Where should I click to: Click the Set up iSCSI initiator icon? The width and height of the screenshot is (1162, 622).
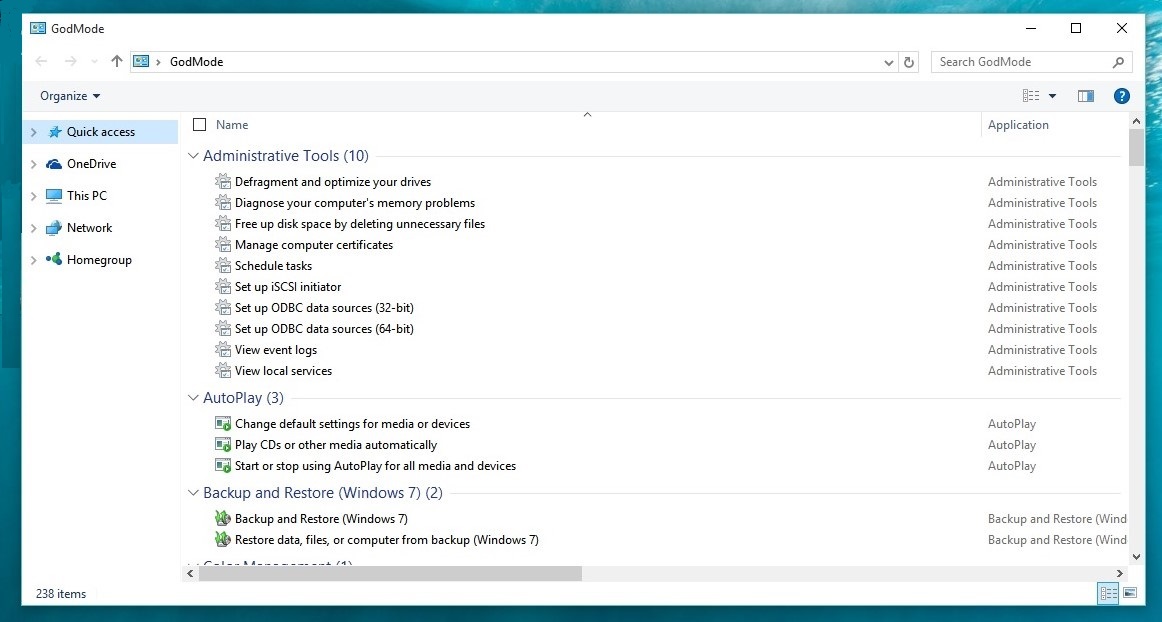coord(222,286)
